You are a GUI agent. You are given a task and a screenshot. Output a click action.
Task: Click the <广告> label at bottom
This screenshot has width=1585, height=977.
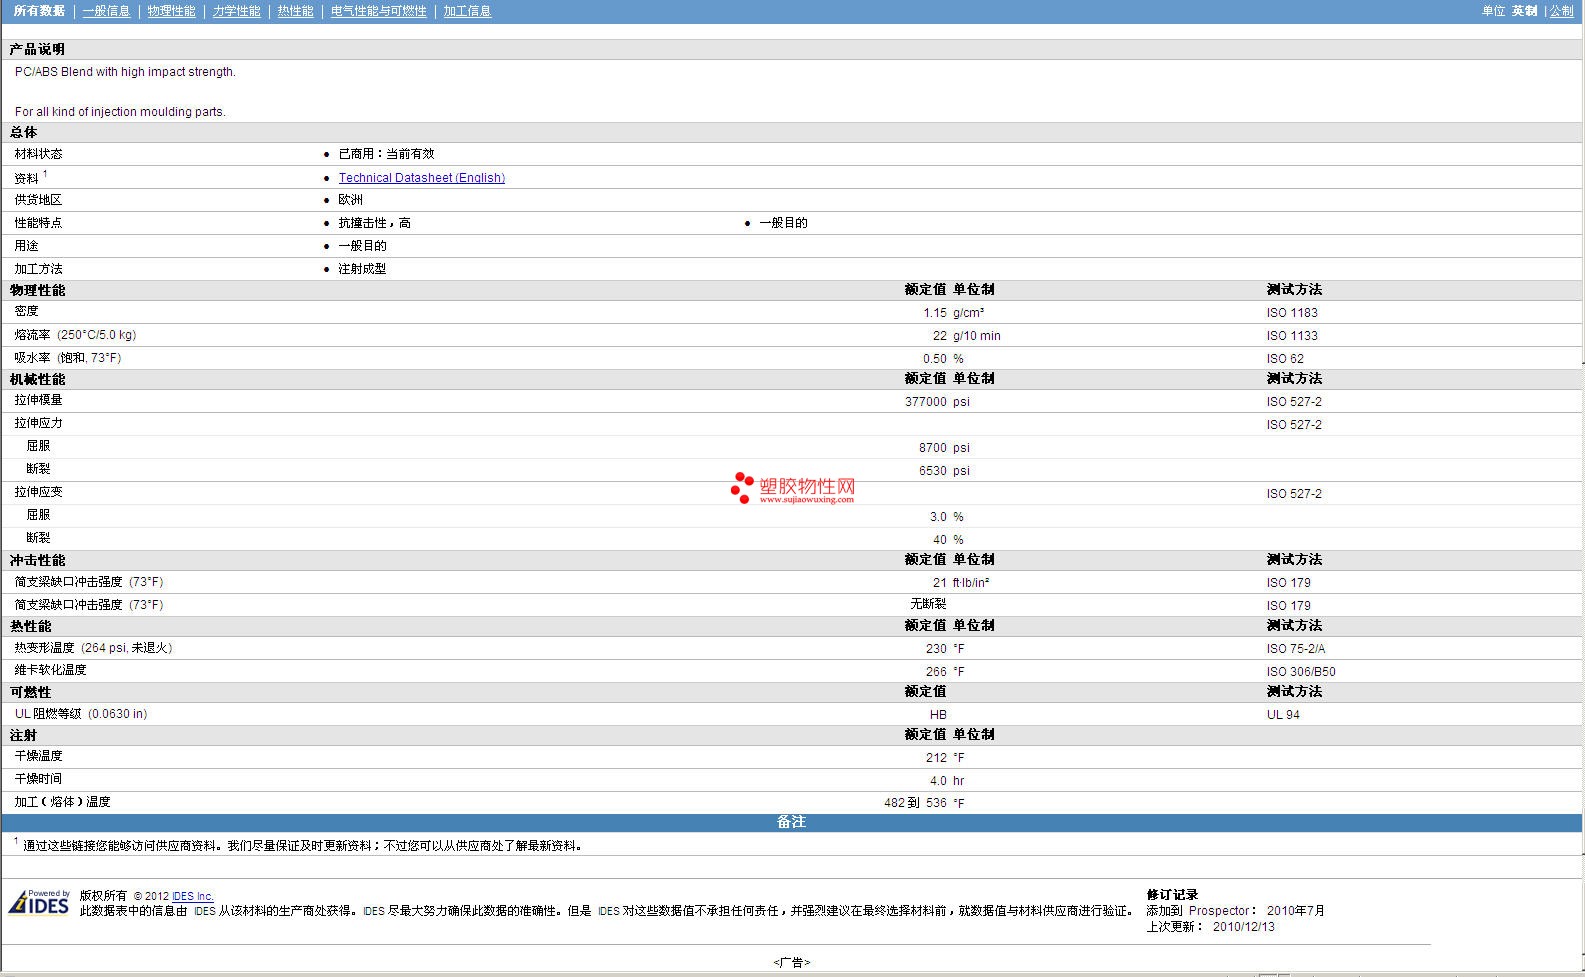click(x=791, y=962)
